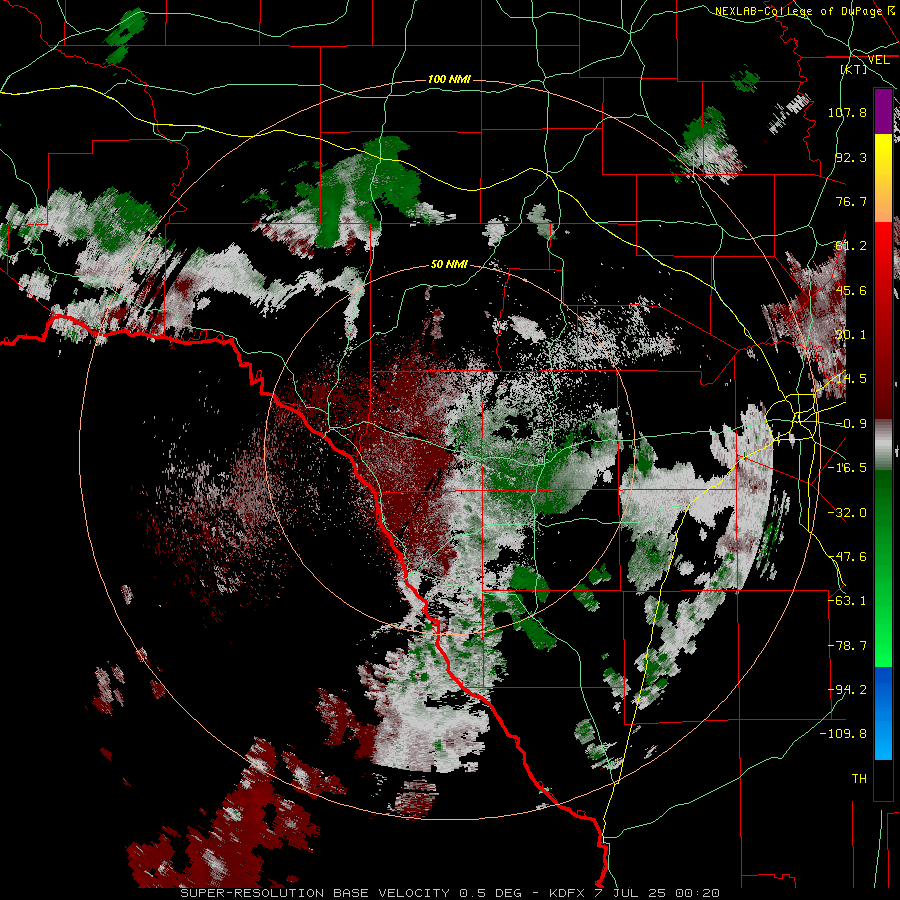
Task: Pick the yellow-to-orange segment of color bar
Action: click(x=883, y=178)
